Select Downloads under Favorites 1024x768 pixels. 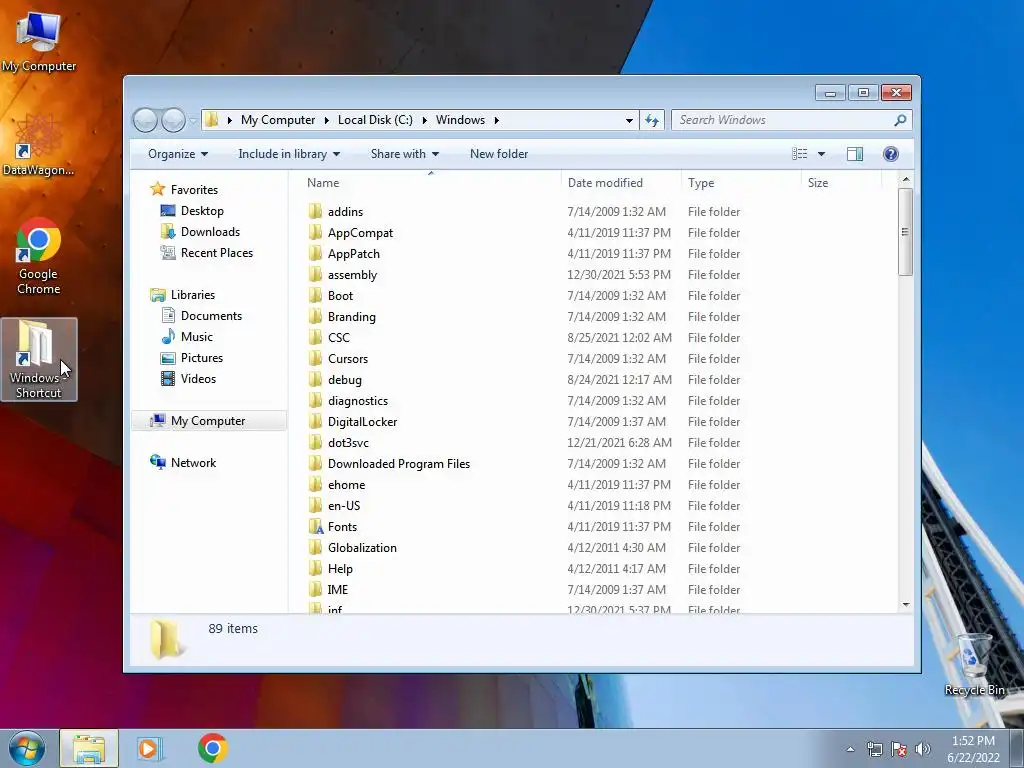click(210, 232)
